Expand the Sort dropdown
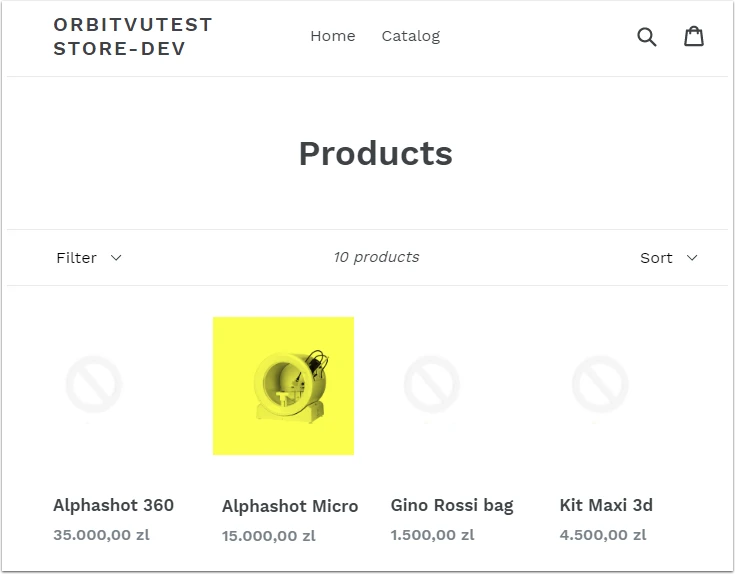 point(669,258)
